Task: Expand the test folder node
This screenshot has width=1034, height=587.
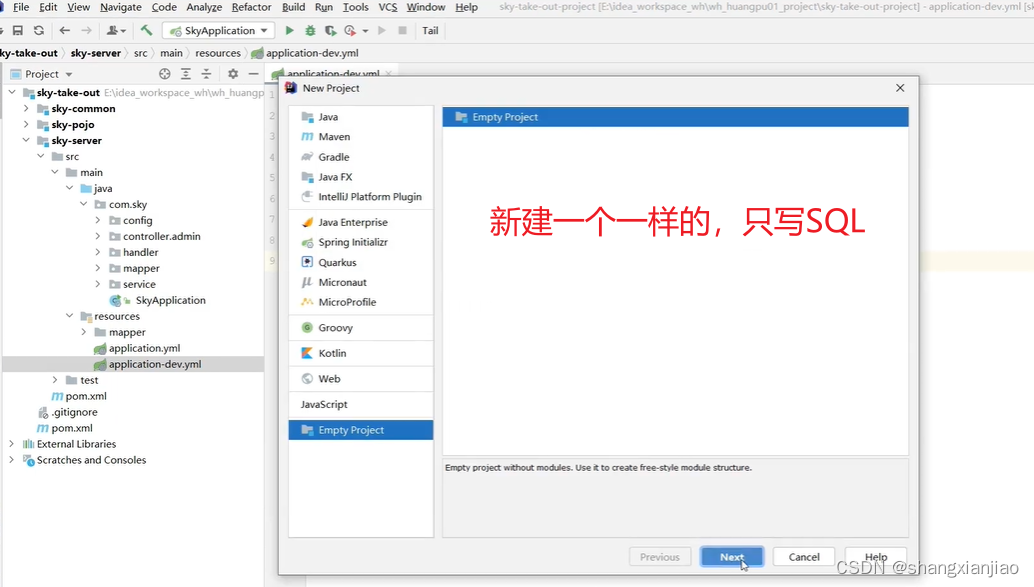Action: coord(55,380)
